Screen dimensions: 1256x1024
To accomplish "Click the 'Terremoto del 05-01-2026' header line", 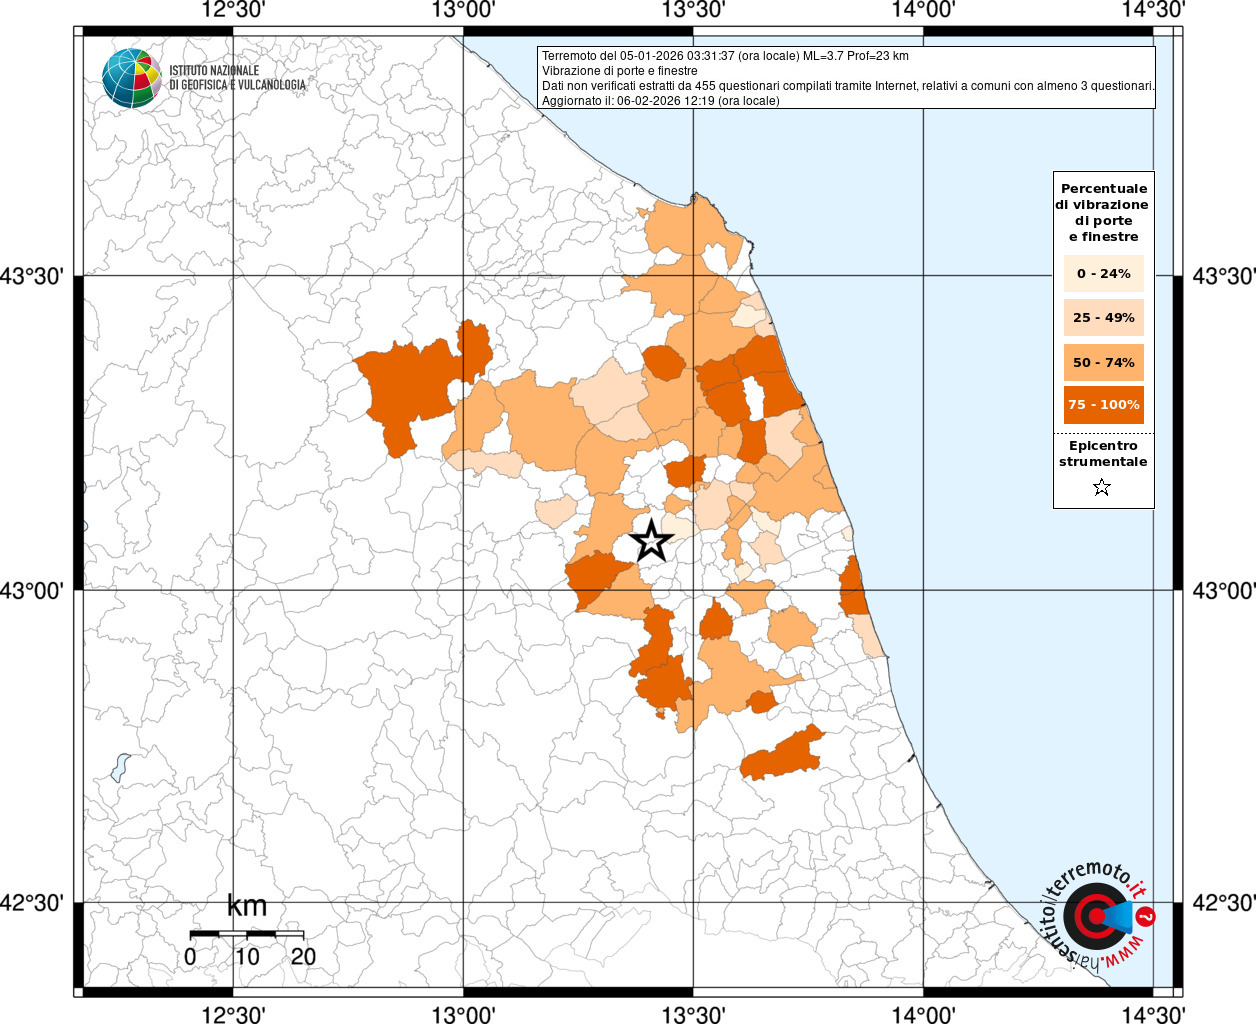I will click(x=725, y=56).
